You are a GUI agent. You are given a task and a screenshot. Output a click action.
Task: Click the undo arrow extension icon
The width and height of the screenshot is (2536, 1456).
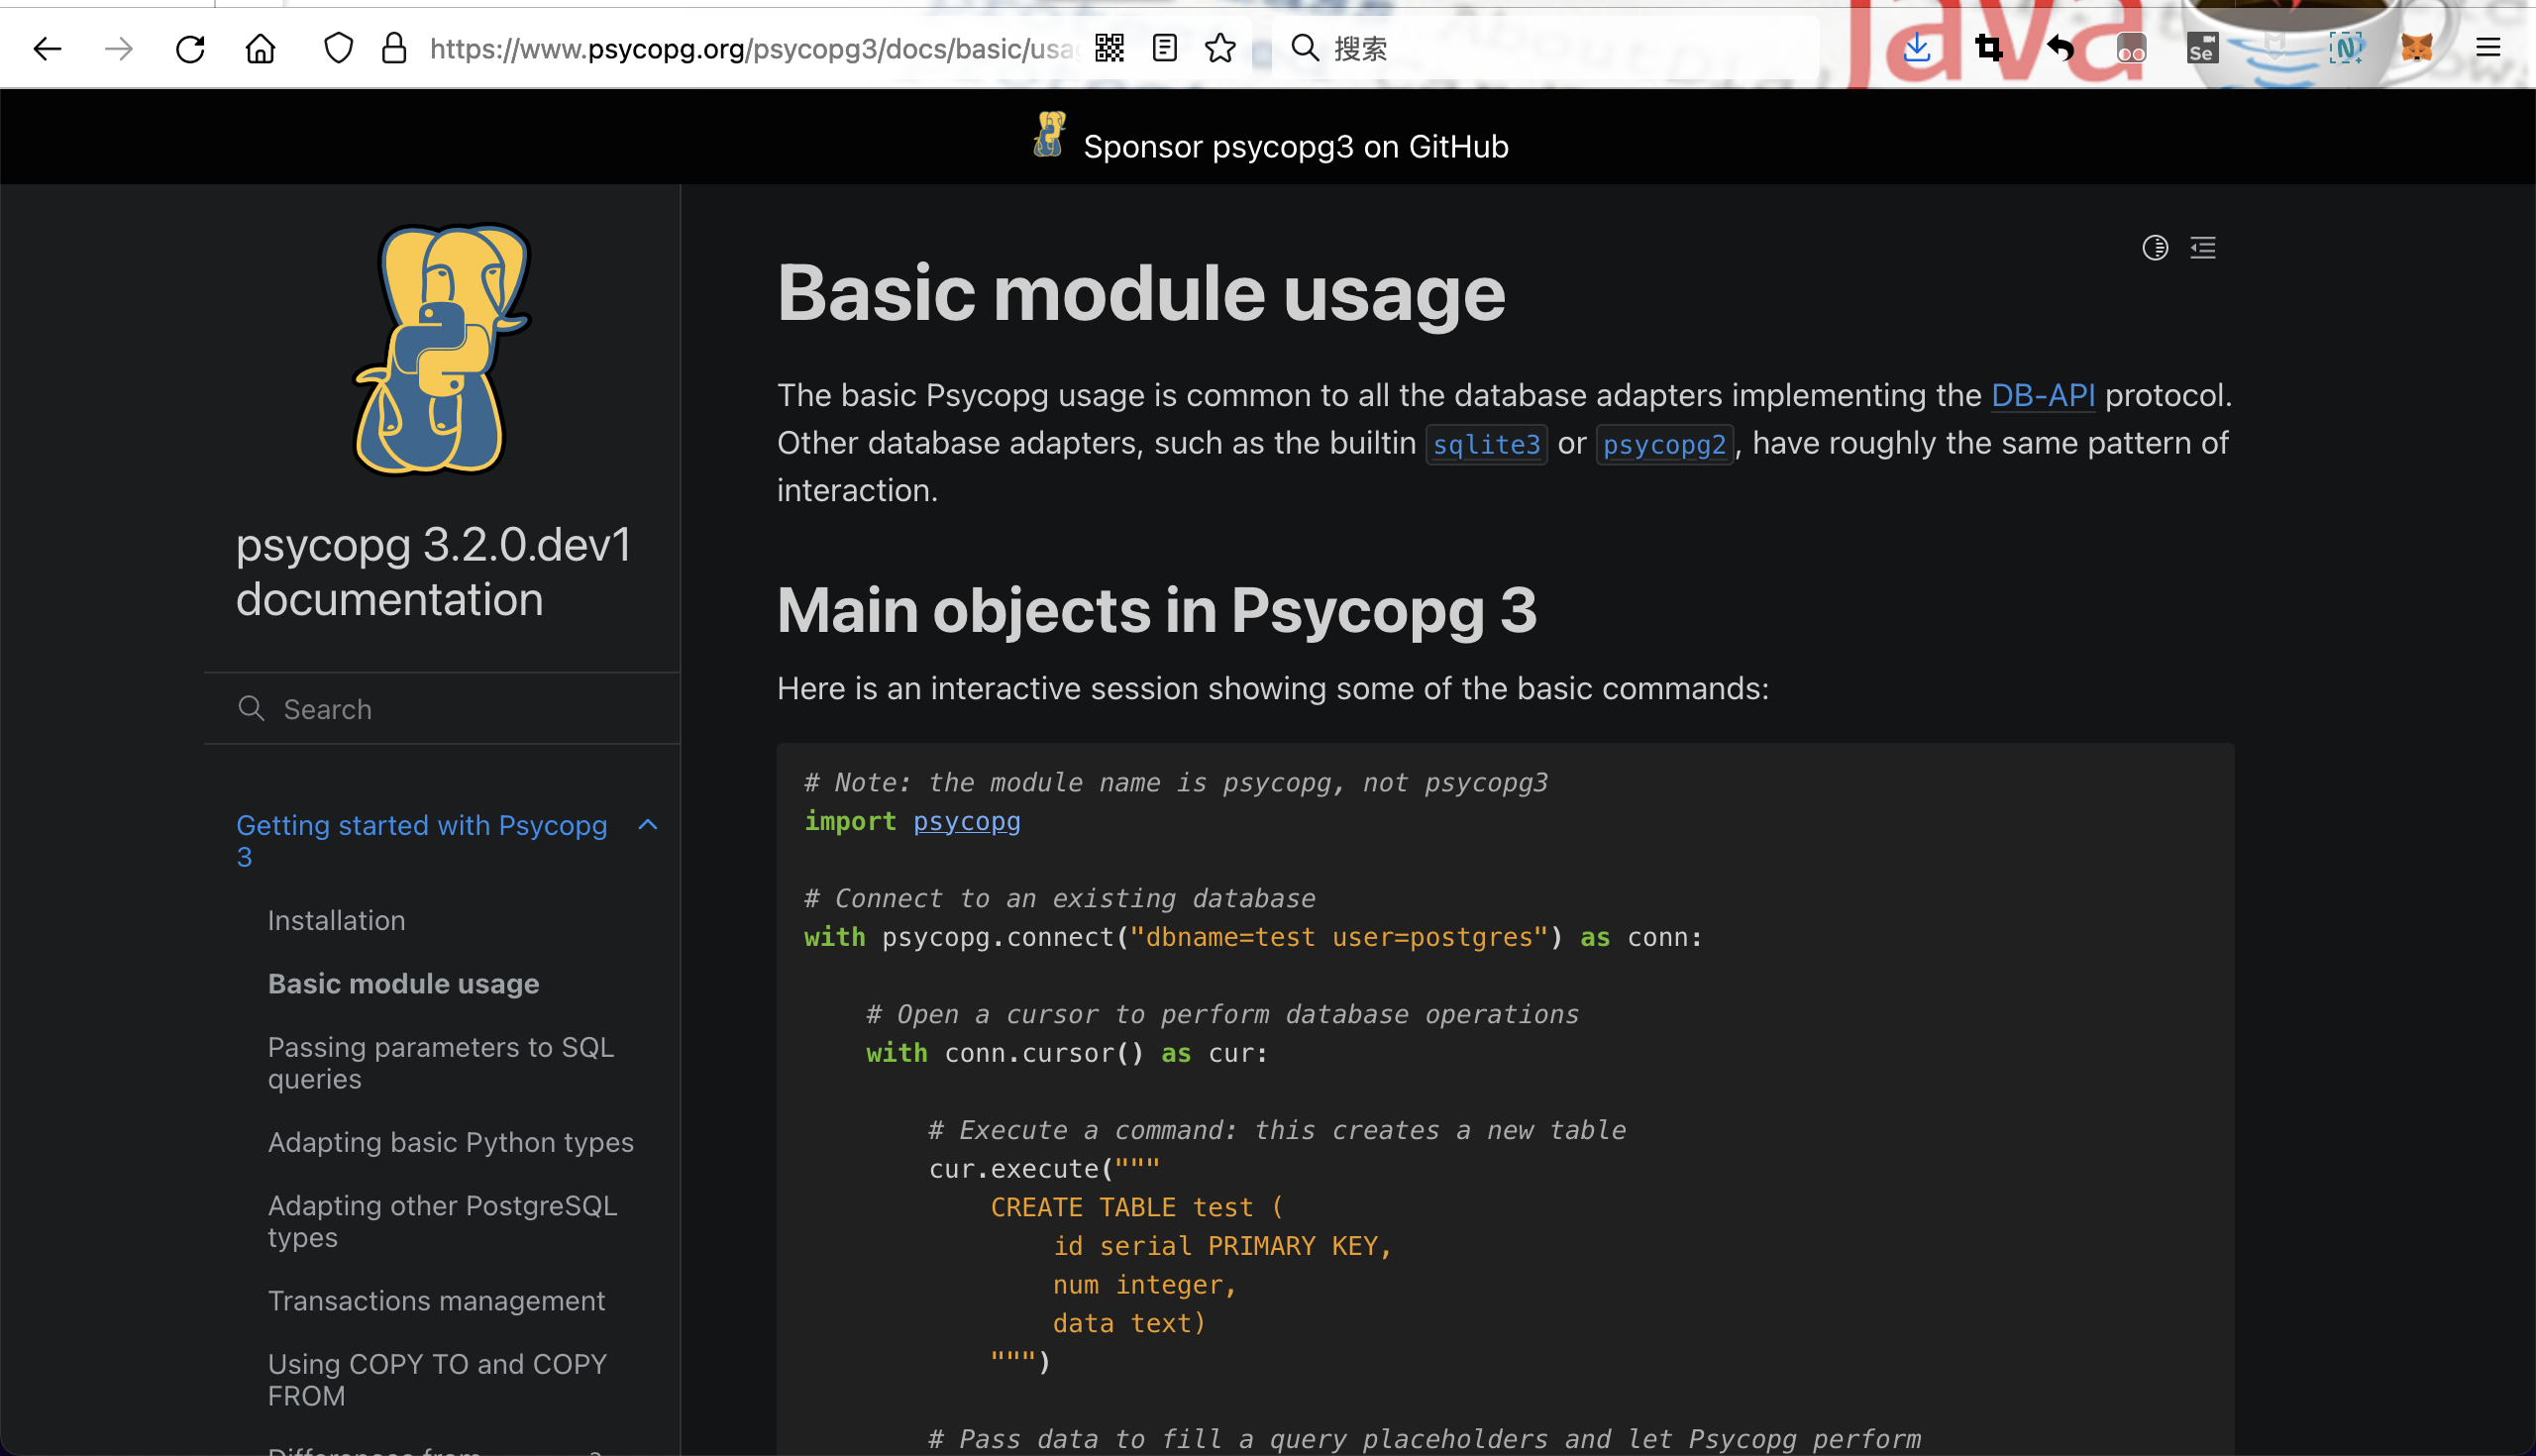click(x=2060, y=48)
